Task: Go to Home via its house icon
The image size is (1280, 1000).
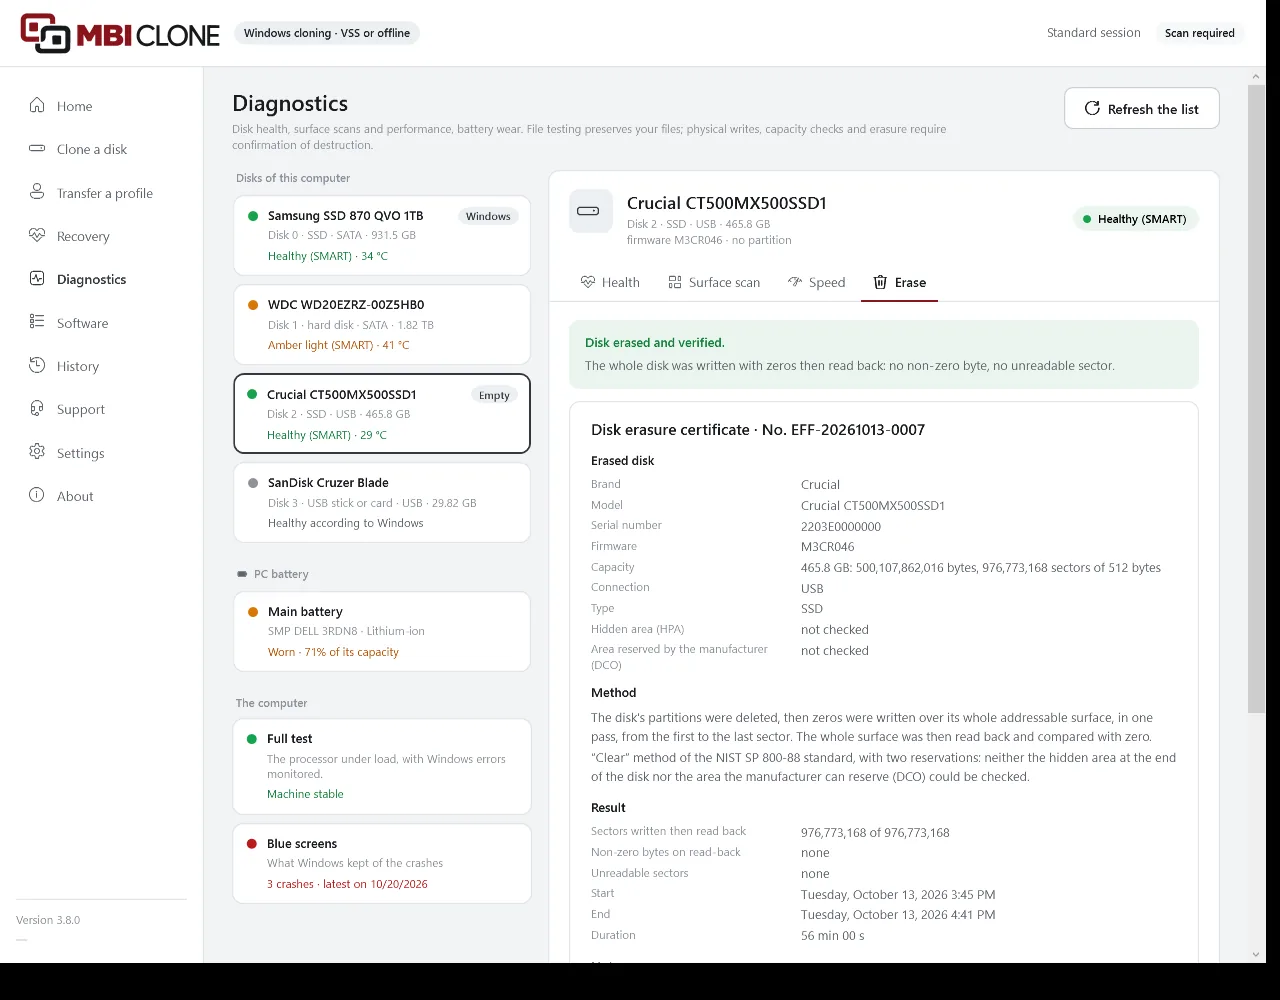Action: 37,105
